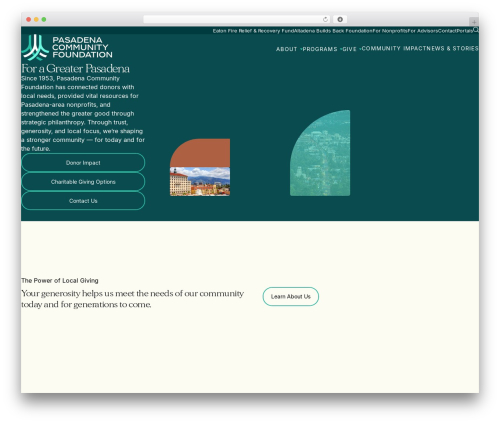Maximize the browser with green button
The width and height of the screenshot is (500, 423).
44,20
